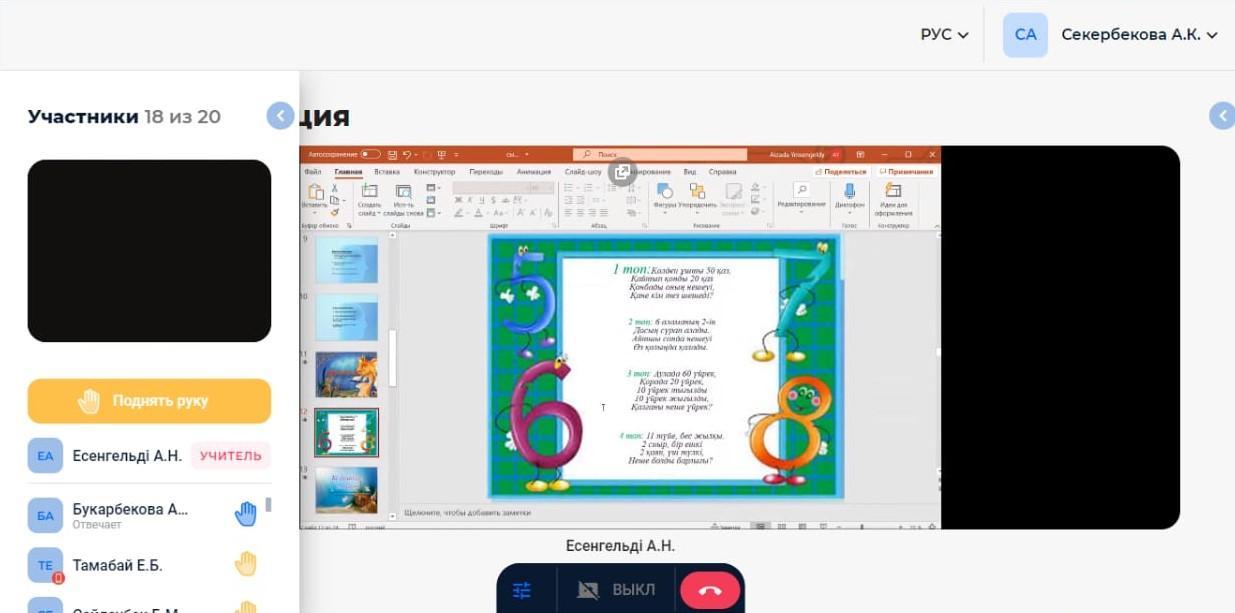Viewport: 1235px width, 613px height.
Task: Open the Редактирование editing panel icon
Action: (803, 192)
